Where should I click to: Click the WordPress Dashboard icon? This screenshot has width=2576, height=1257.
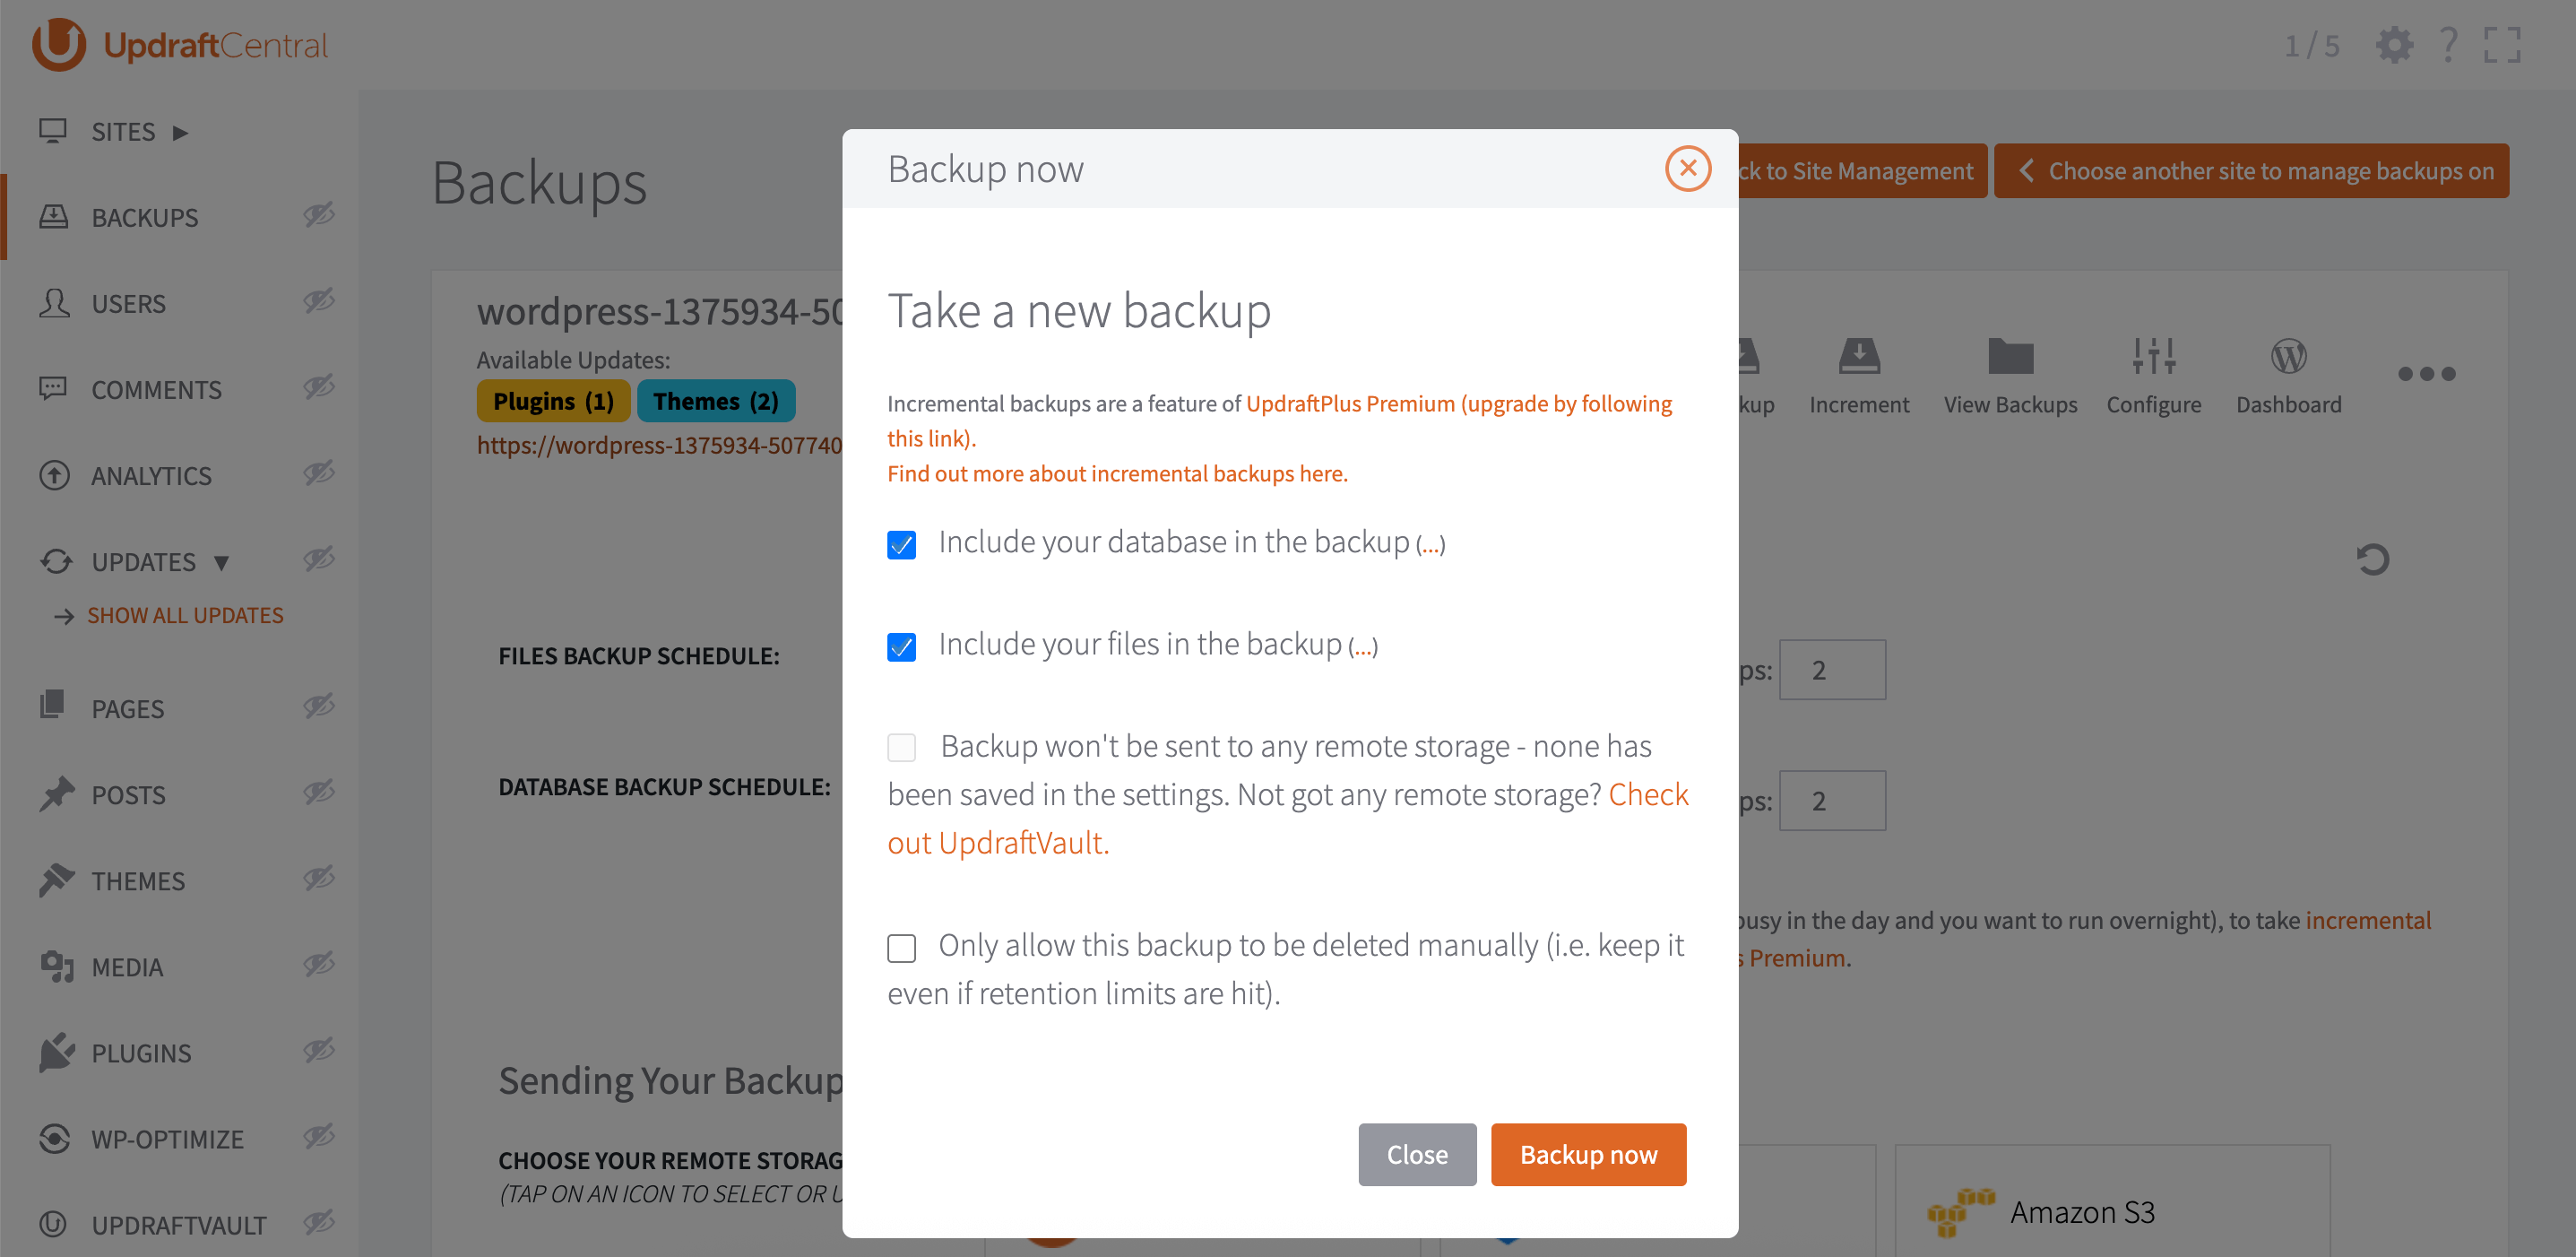point(2288,357)
